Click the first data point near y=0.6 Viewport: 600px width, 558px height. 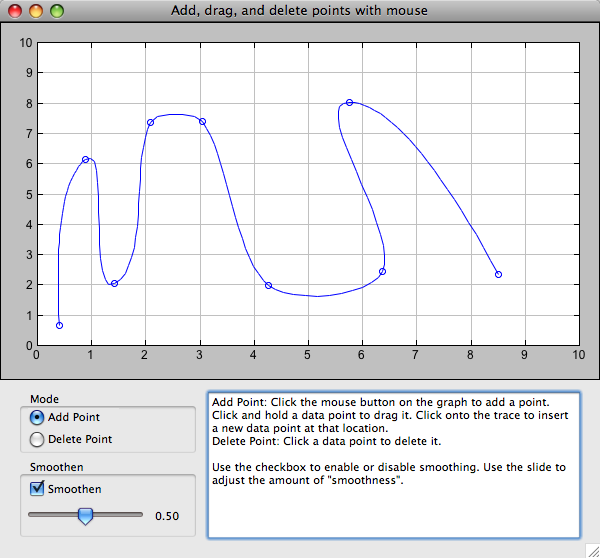coord(60,325)
